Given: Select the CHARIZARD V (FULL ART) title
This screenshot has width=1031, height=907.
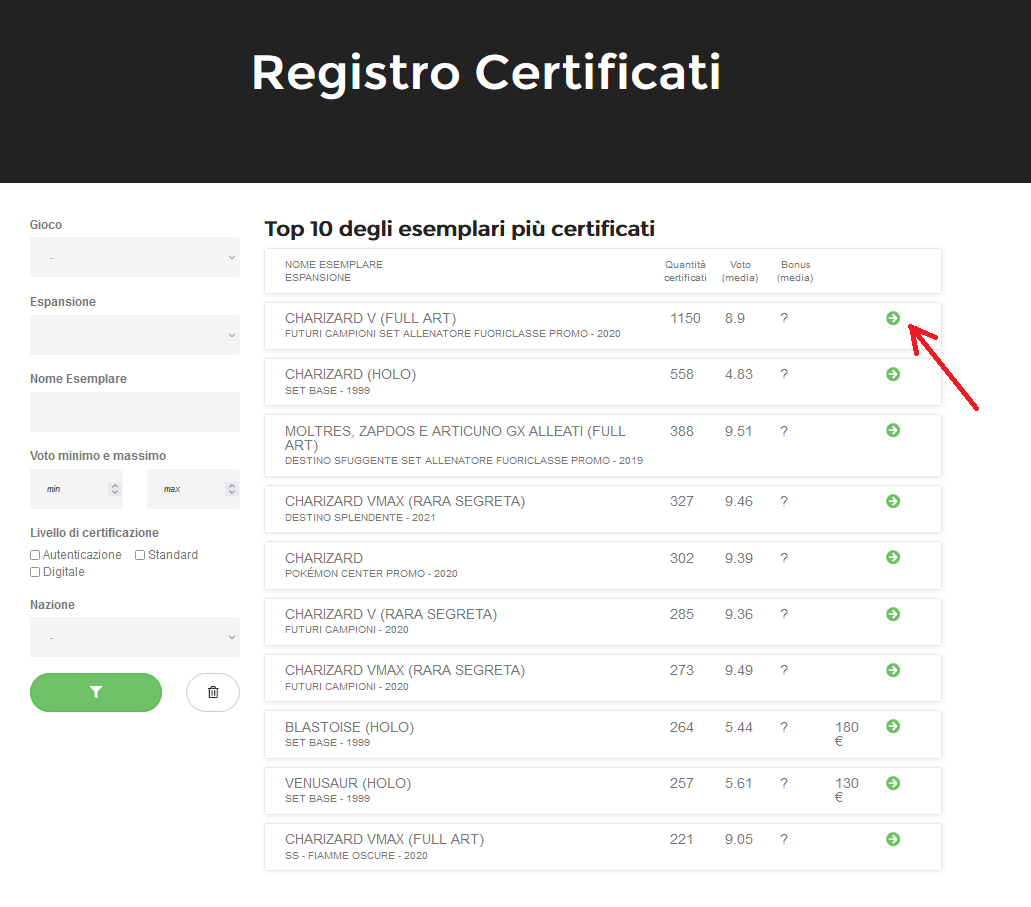Looking at the screenshot, I should [x=370, y=318].
